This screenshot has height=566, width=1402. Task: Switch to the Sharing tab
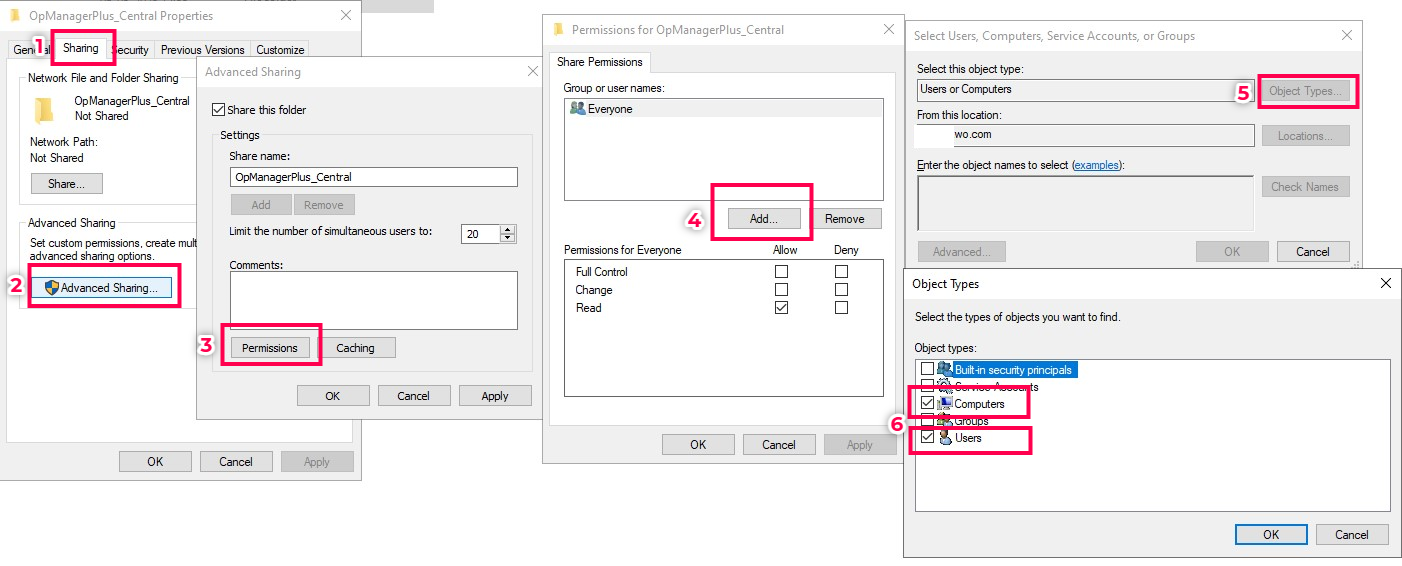coord(81,47)
